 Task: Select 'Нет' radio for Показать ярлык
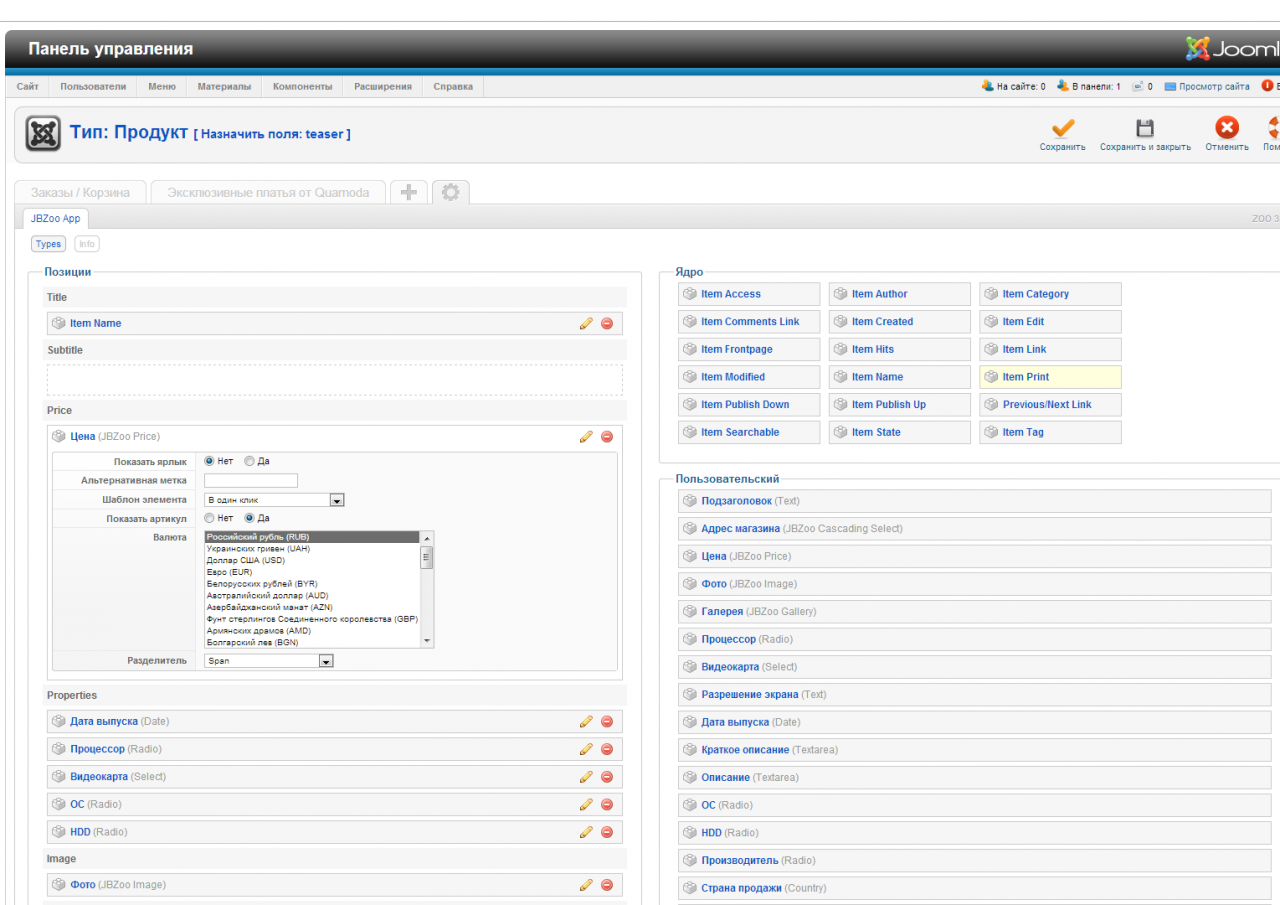[210, 461]
